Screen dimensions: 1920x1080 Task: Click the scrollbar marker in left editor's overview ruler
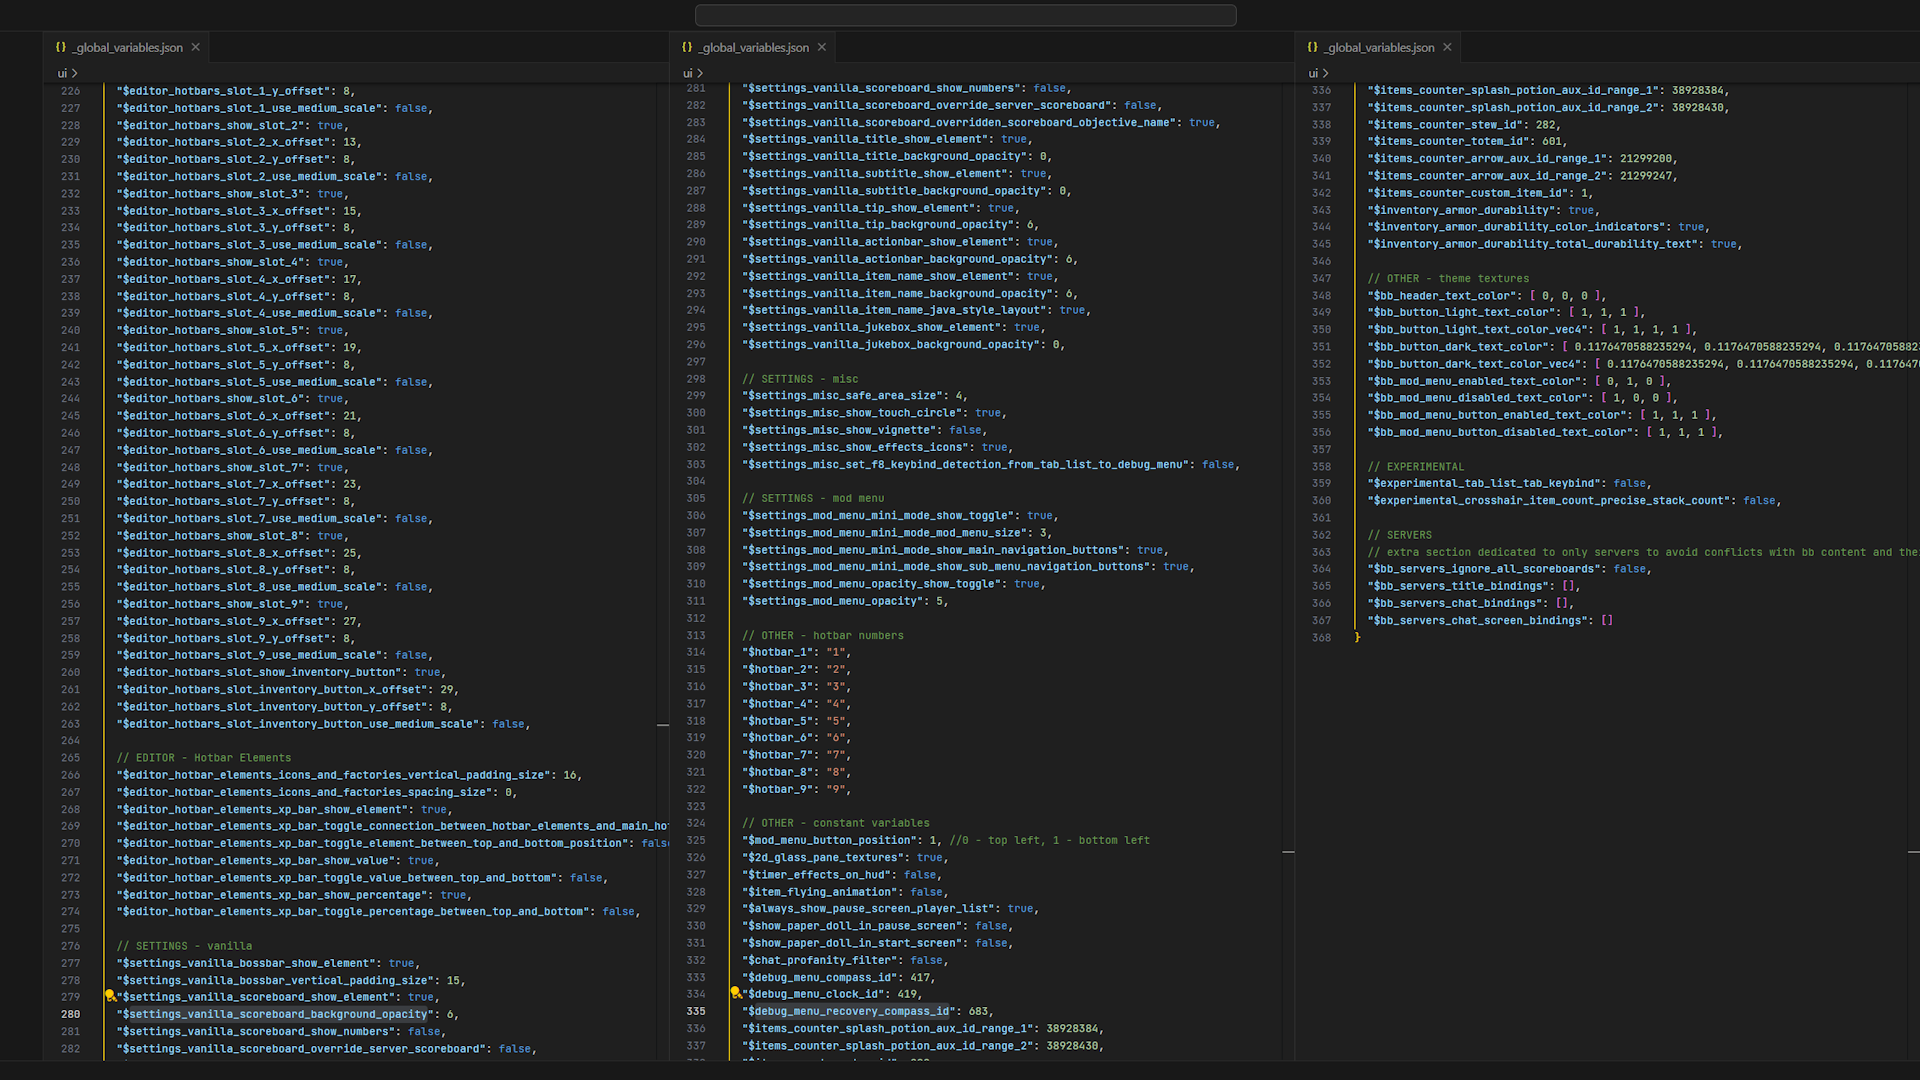point(663,724)
